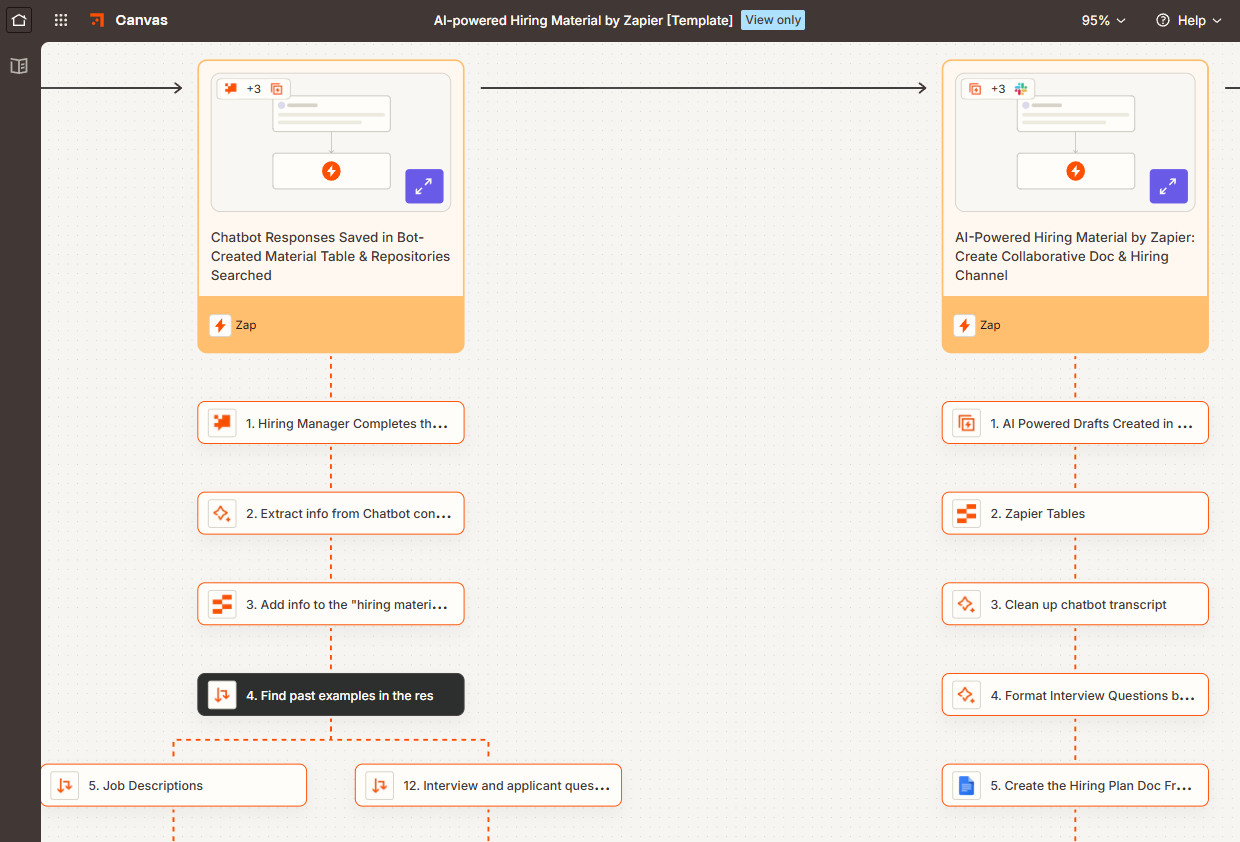
Task: Click the Paths icon on '5. Job Descriptions'
Action: (x=64, y=785)
